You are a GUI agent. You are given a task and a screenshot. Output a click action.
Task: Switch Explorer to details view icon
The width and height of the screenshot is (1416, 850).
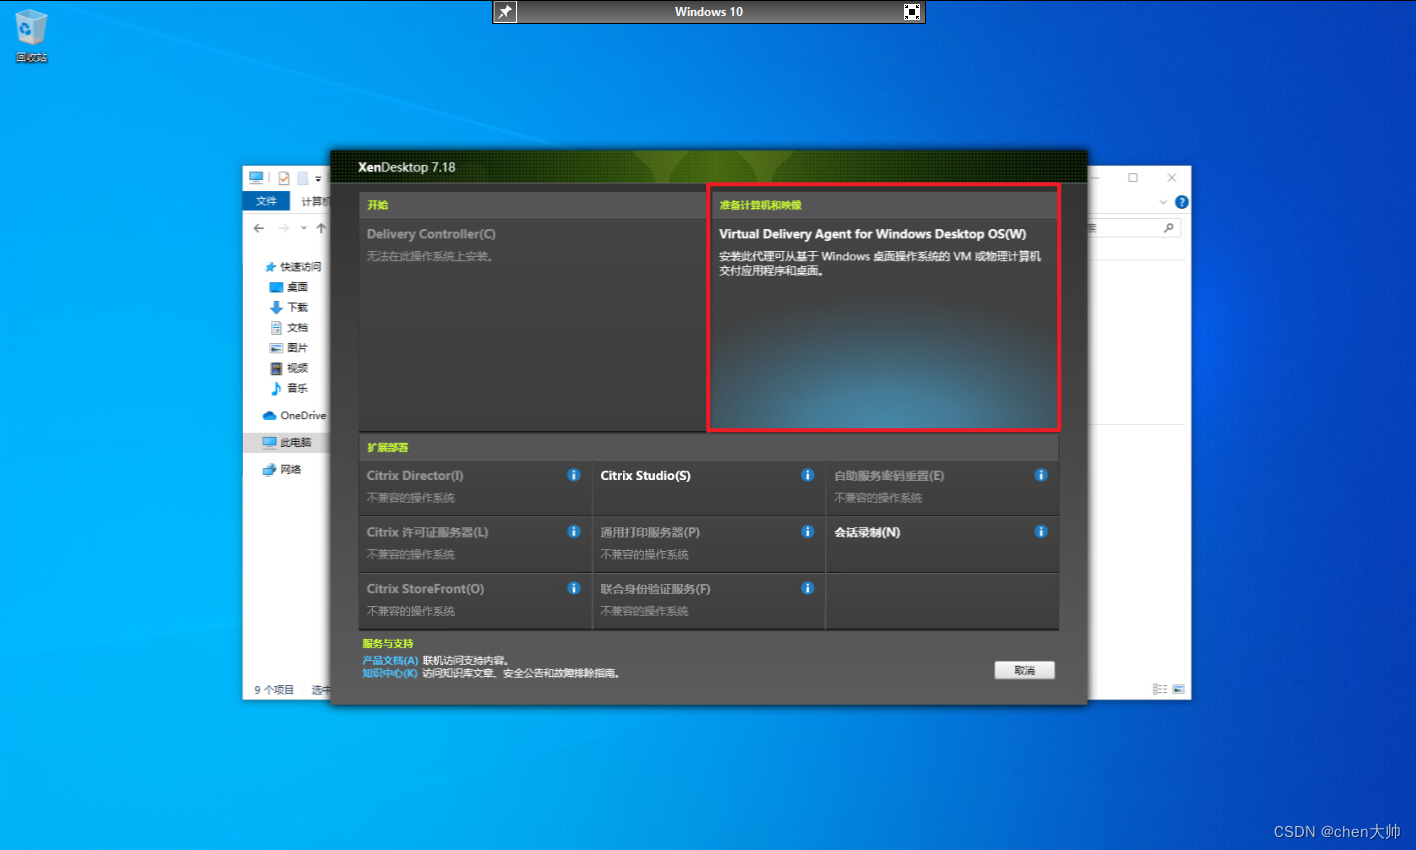click(1160, 689)
